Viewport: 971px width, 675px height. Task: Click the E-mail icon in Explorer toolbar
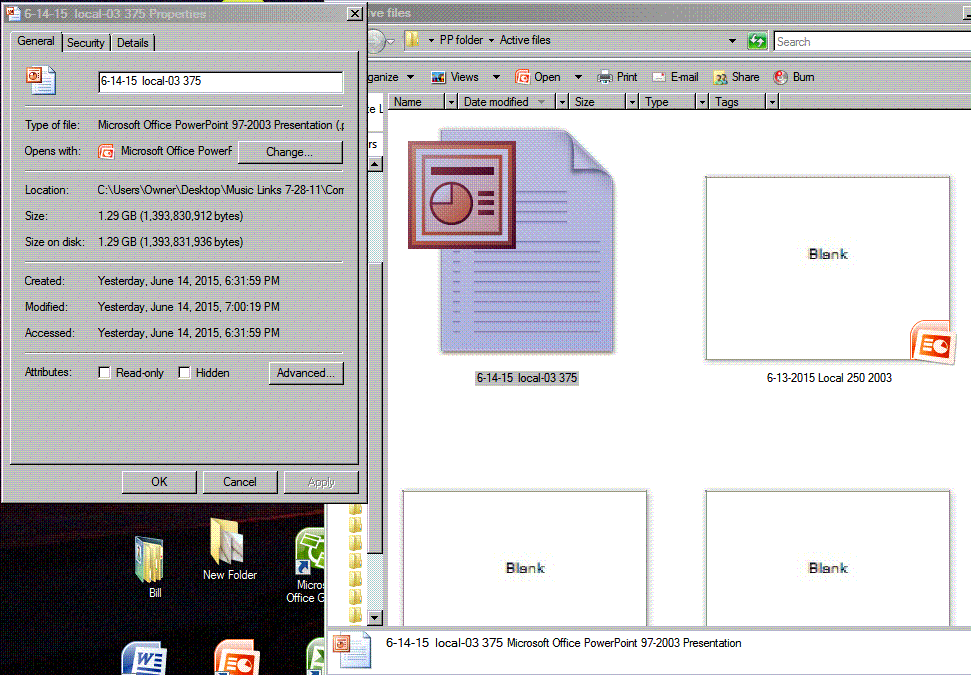point(659,77)
